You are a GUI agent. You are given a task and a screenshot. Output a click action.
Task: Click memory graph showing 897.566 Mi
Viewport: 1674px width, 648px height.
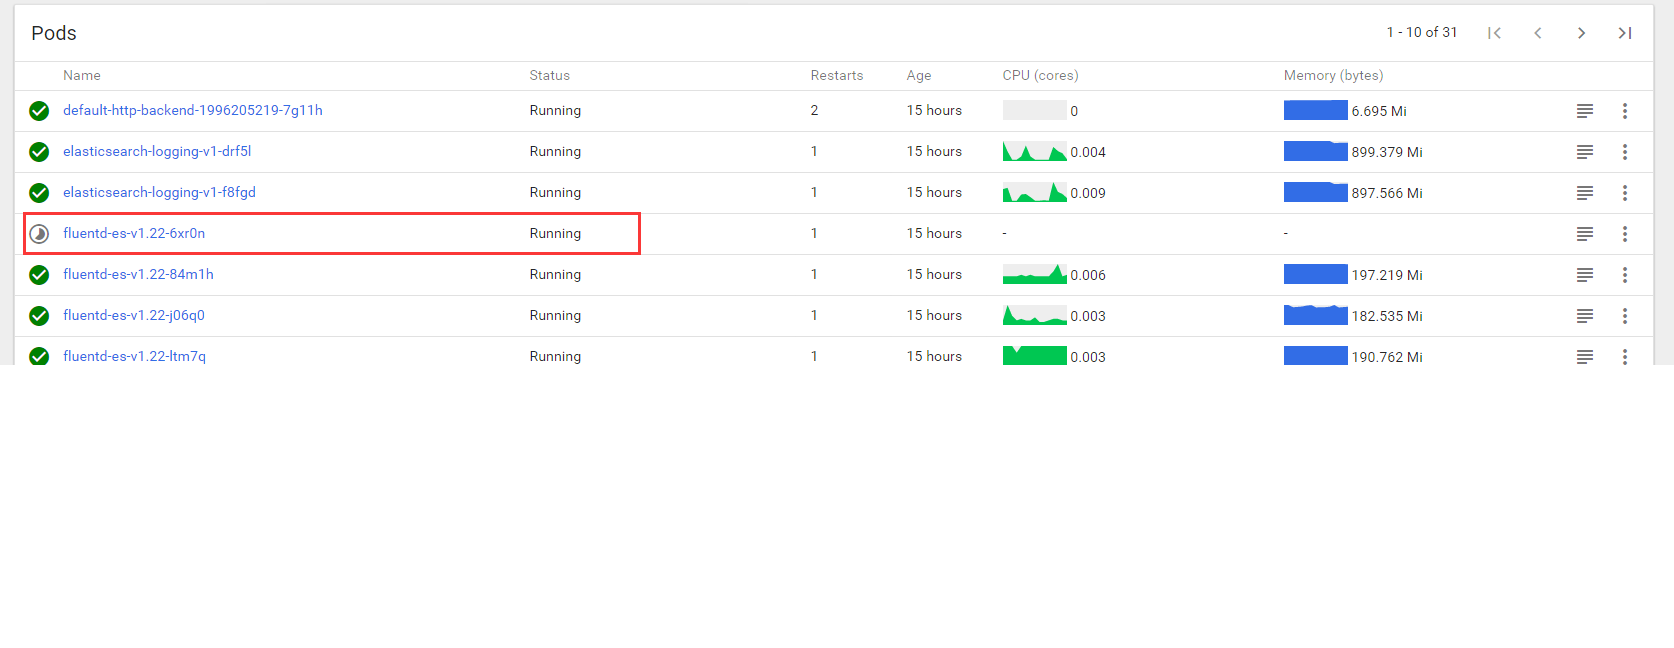point(1316,193)
